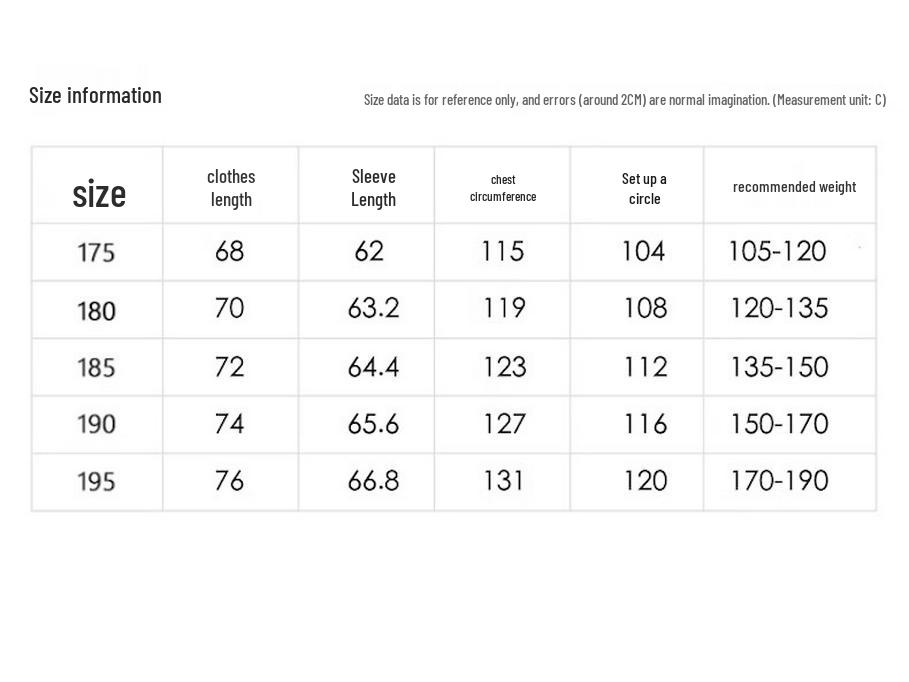The image size is (909, 682).
Task: Select the 150-170 recommended weight cell
Action: (779, 424)
